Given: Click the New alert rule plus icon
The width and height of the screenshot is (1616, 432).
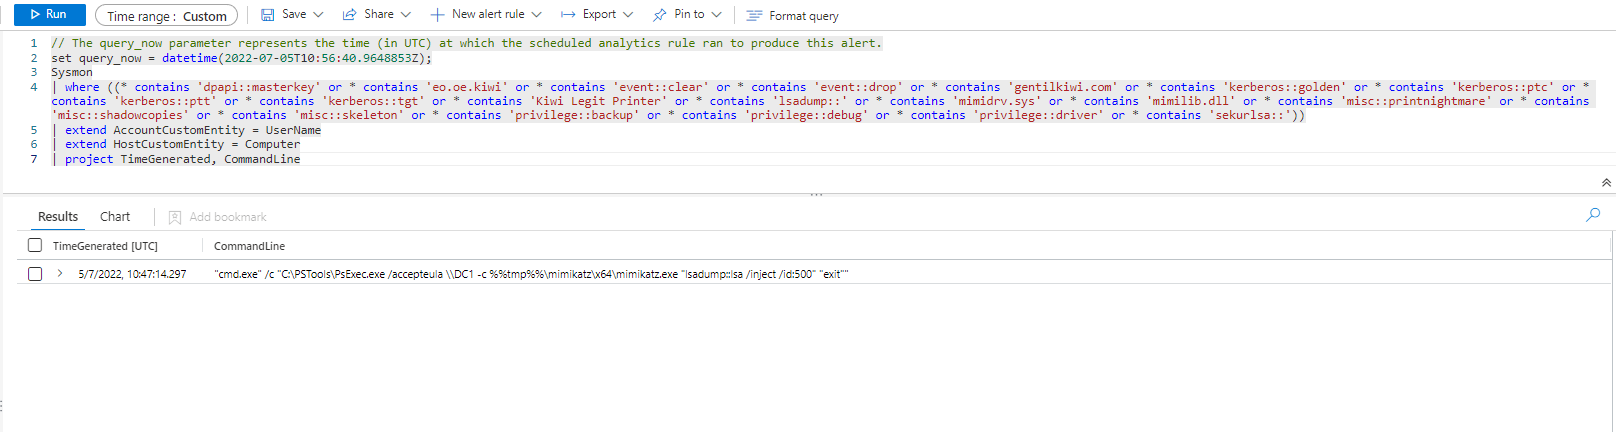Looking at the screenshot, I should (x=437, y=15).
